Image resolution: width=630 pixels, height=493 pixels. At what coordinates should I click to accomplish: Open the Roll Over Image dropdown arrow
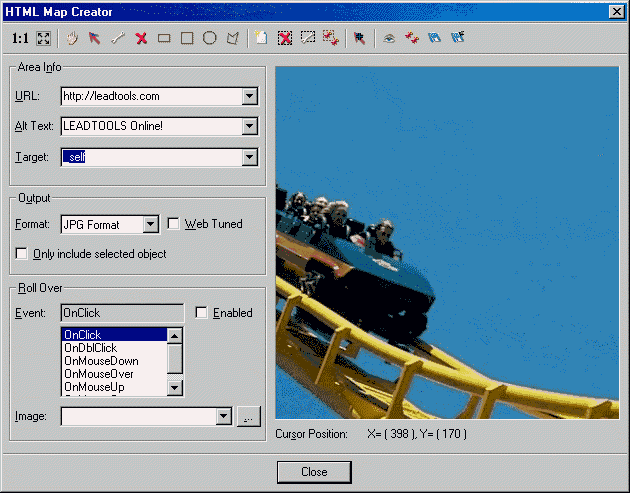click(223, 416)
